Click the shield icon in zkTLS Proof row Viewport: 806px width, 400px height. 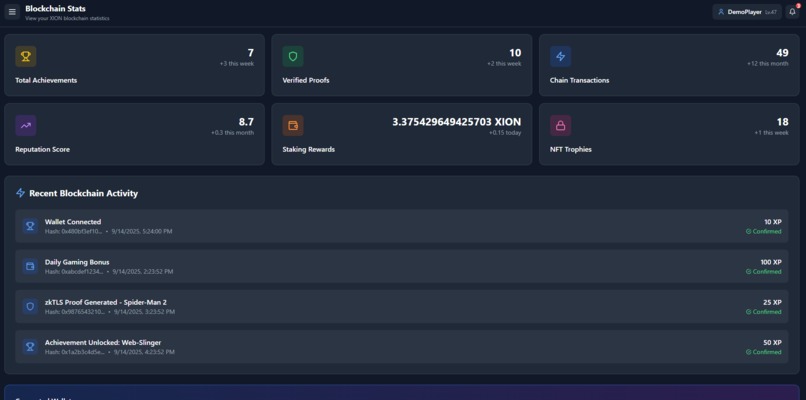pos(30,306)
